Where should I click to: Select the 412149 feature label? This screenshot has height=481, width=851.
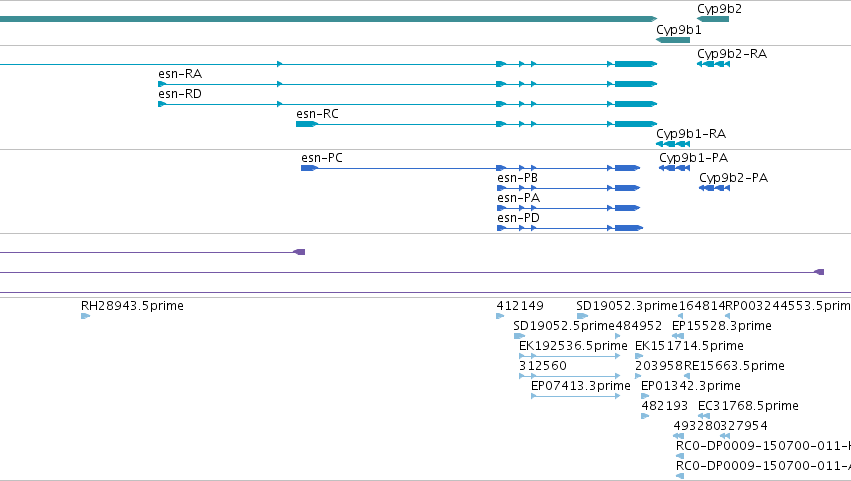pyautogui.click(x=520, y=306)
